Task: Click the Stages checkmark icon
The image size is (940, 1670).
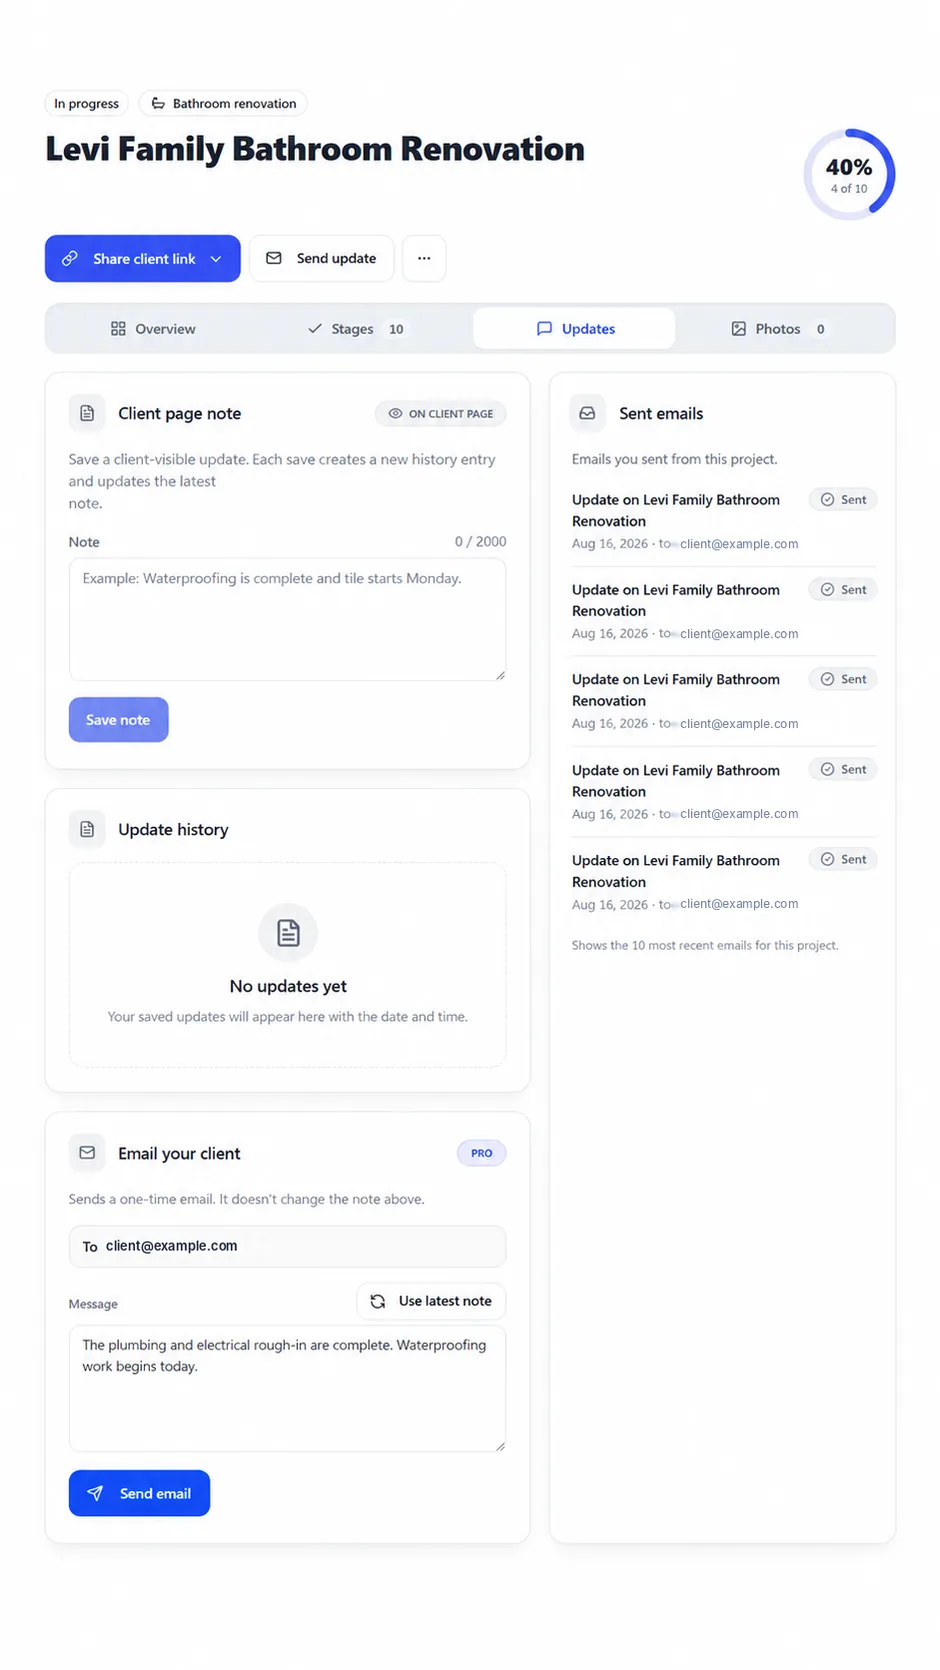Action: point(315,329)
